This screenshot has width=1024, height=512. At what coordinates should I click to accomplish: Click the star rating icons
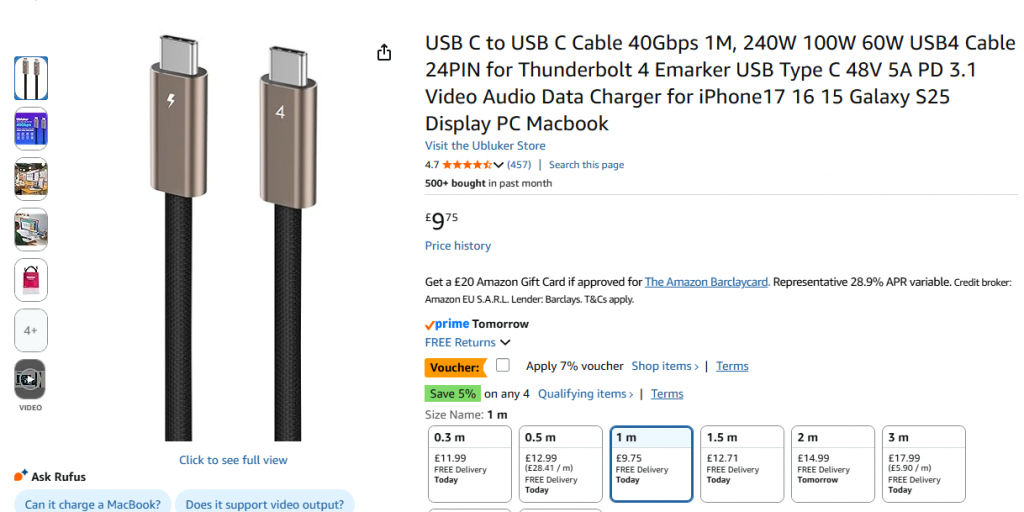[x=466, y=165]
